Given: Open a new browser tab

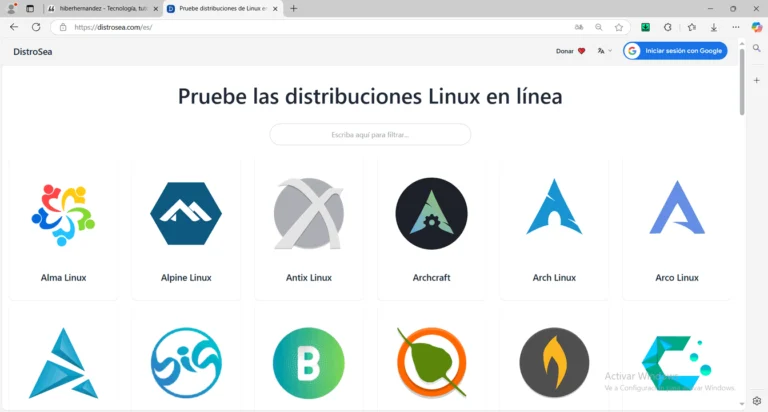Looking at the screenshot, I should (293, 8).
